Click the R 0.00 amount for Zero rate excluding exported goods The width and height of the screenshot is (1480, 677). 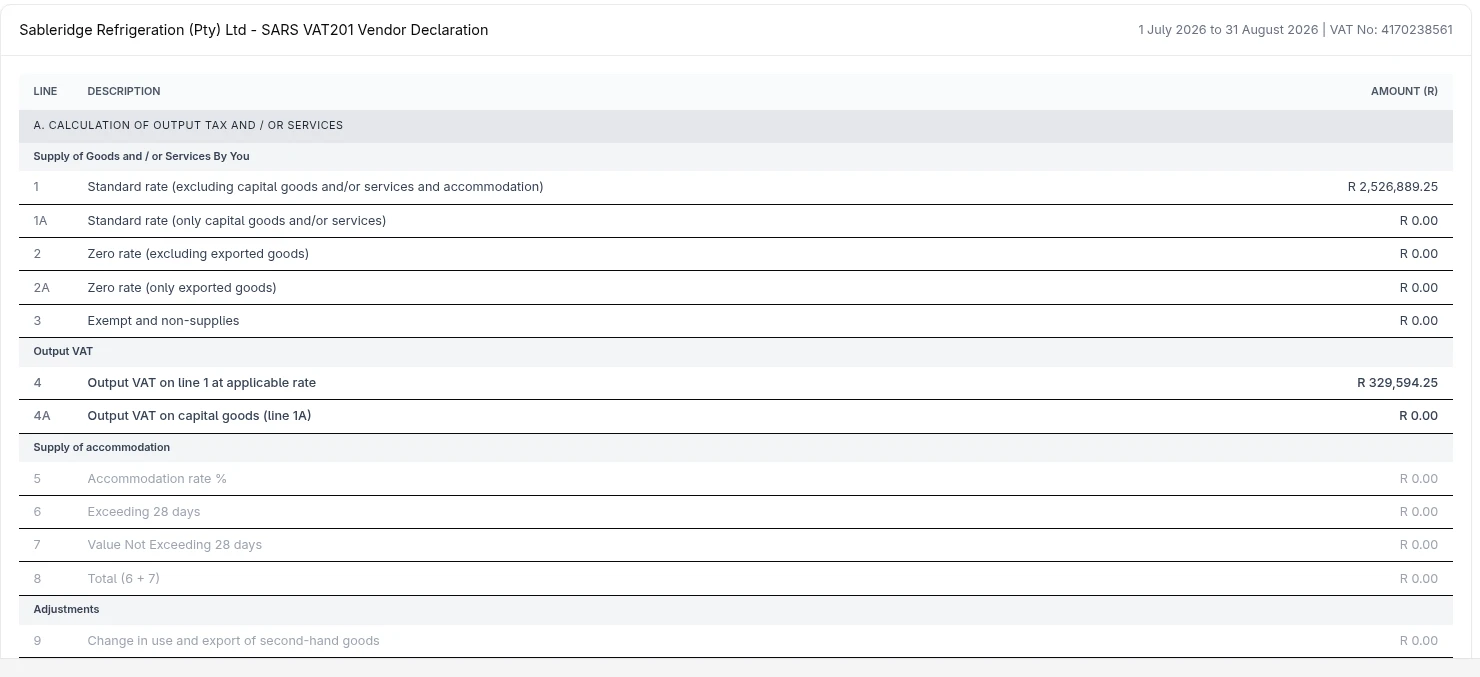pyautogui.click(x=1419, y=254)
